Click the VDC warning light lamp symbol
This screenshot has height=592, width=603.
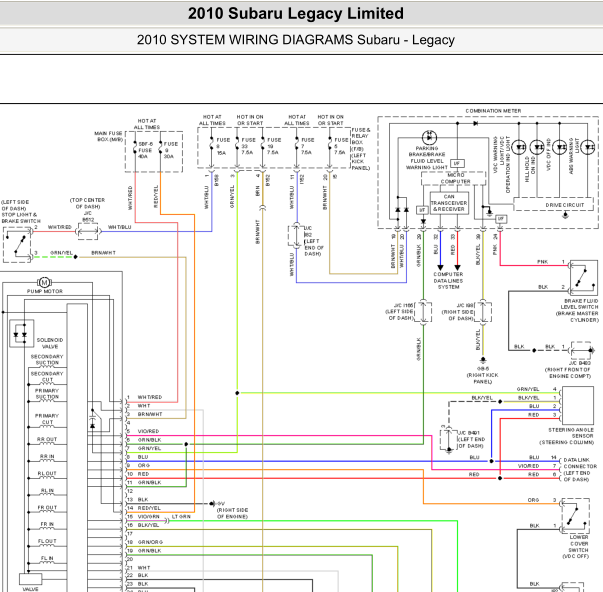519,147
